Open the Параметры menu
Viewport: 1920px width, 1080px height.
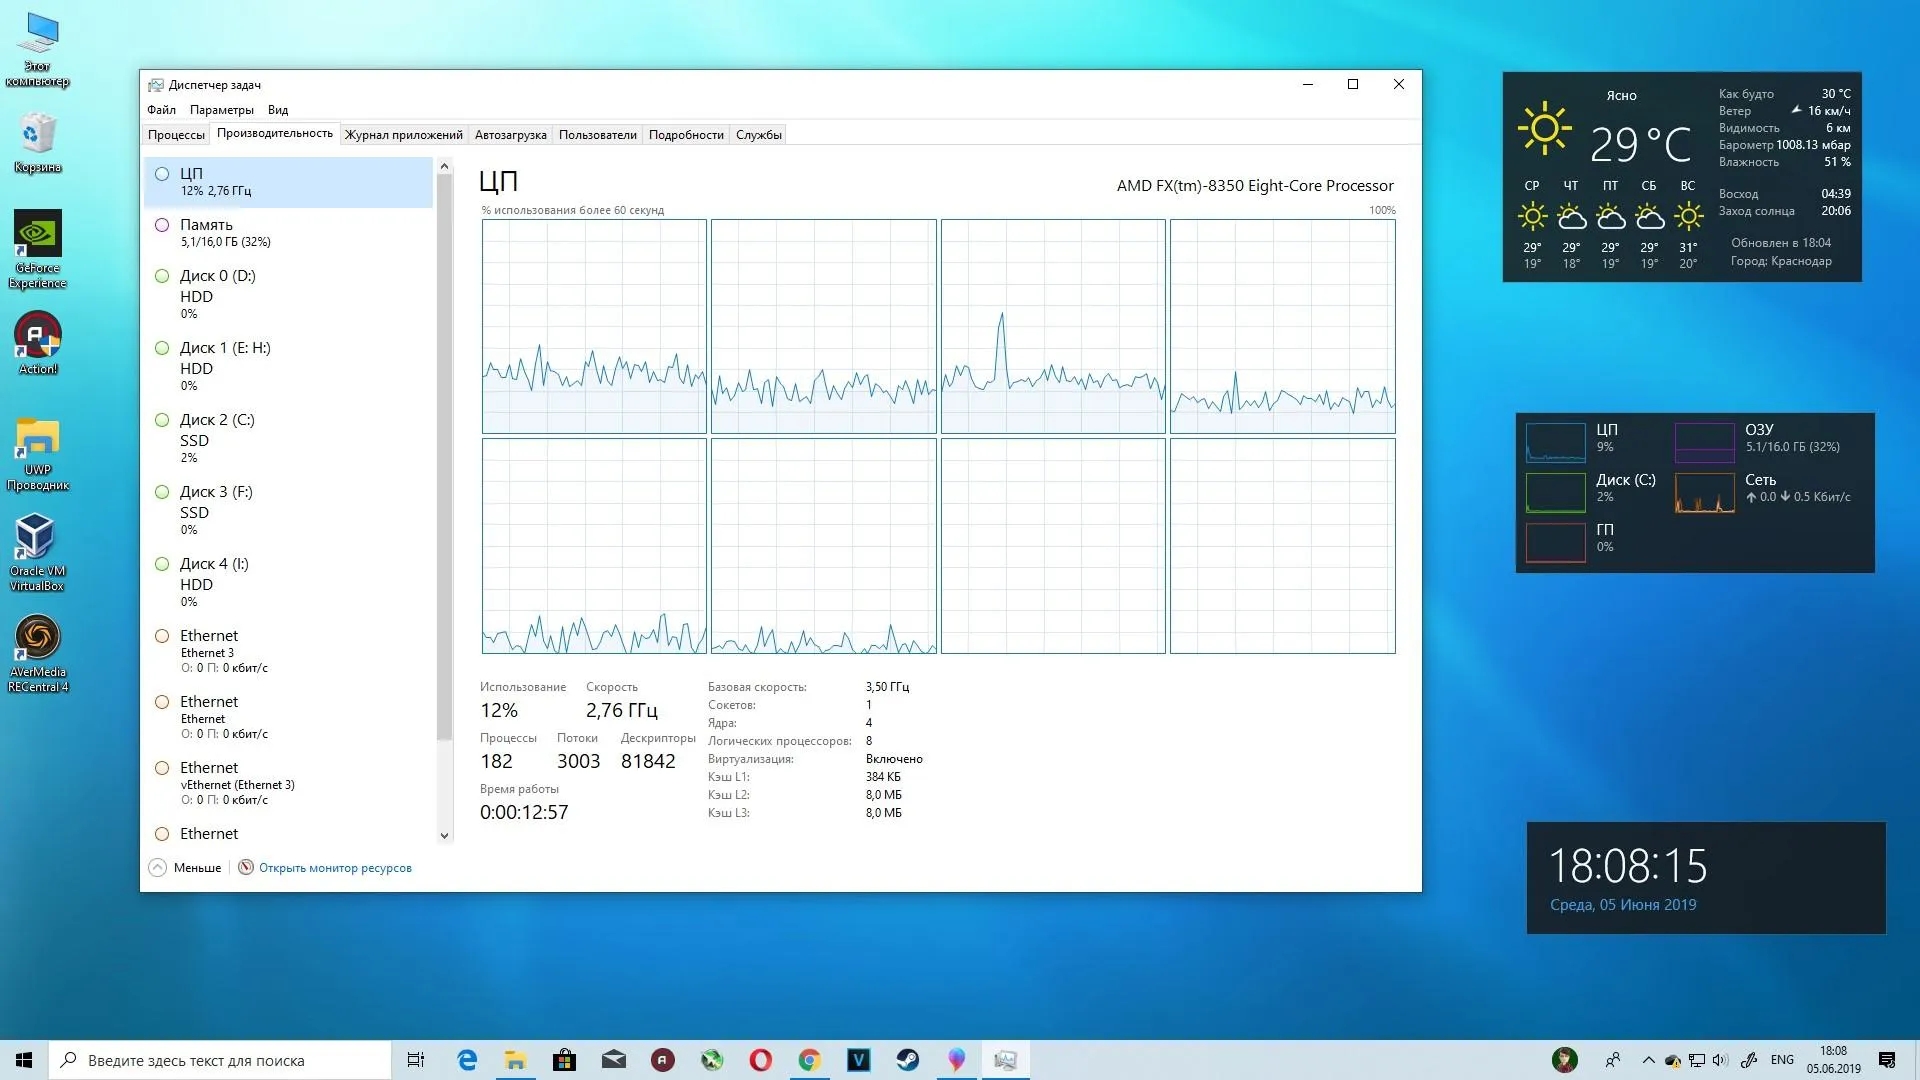[x=221, y=110]
